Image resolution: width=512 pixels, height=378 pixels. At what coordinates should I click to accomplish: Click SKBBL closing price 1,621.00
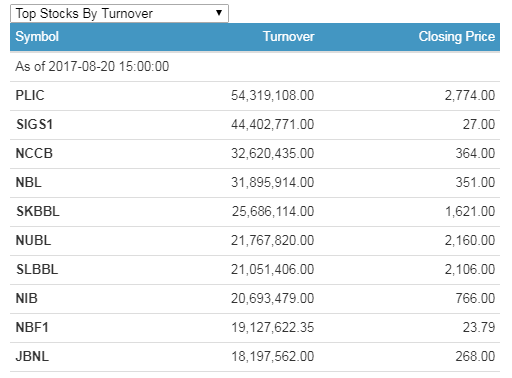(x=470, y=211)
